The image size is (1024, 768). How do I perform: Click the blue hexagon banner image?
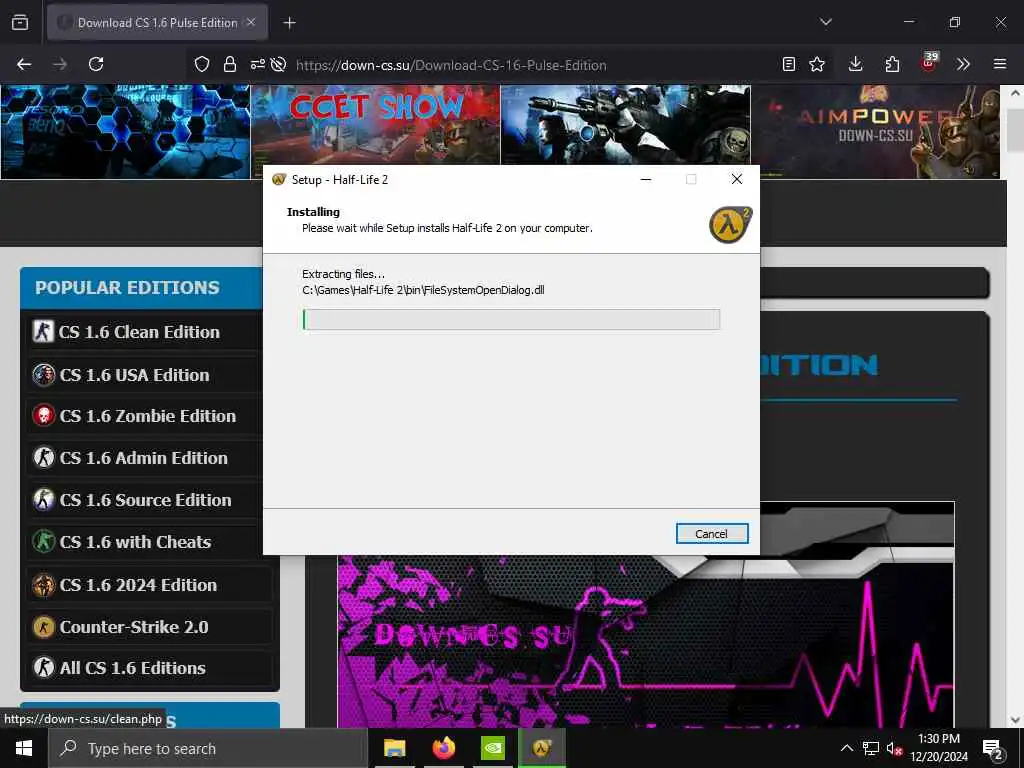tap(125, 131)
